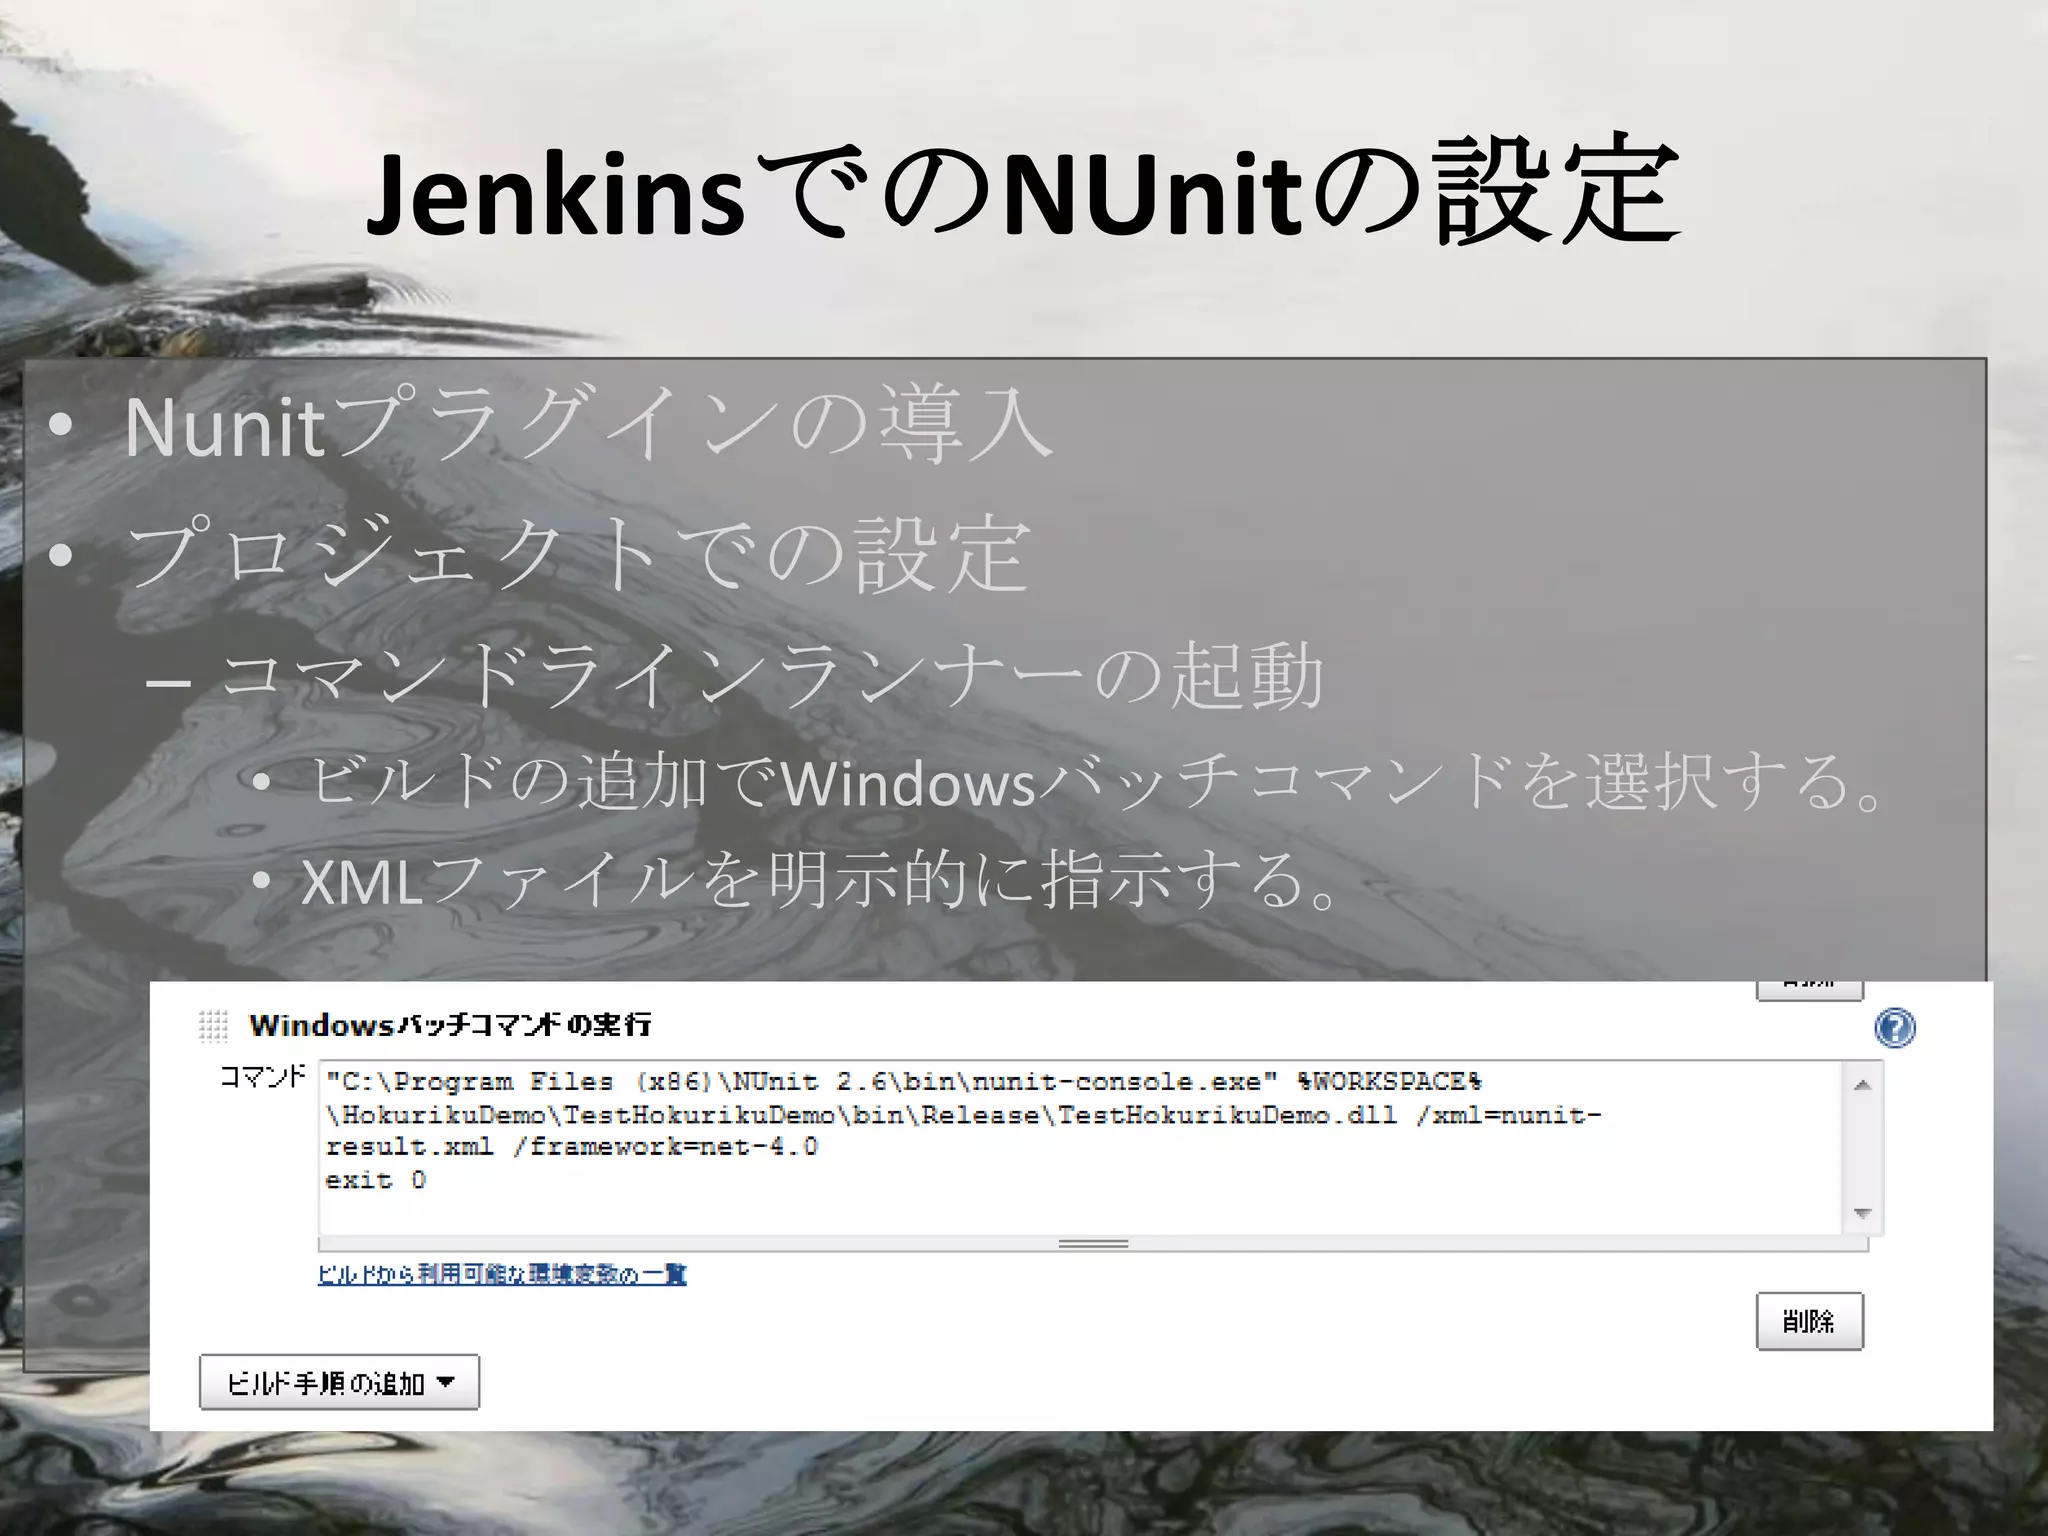
Task: Click inside the コマンド text area
Action: [x=1080, y=1147]
